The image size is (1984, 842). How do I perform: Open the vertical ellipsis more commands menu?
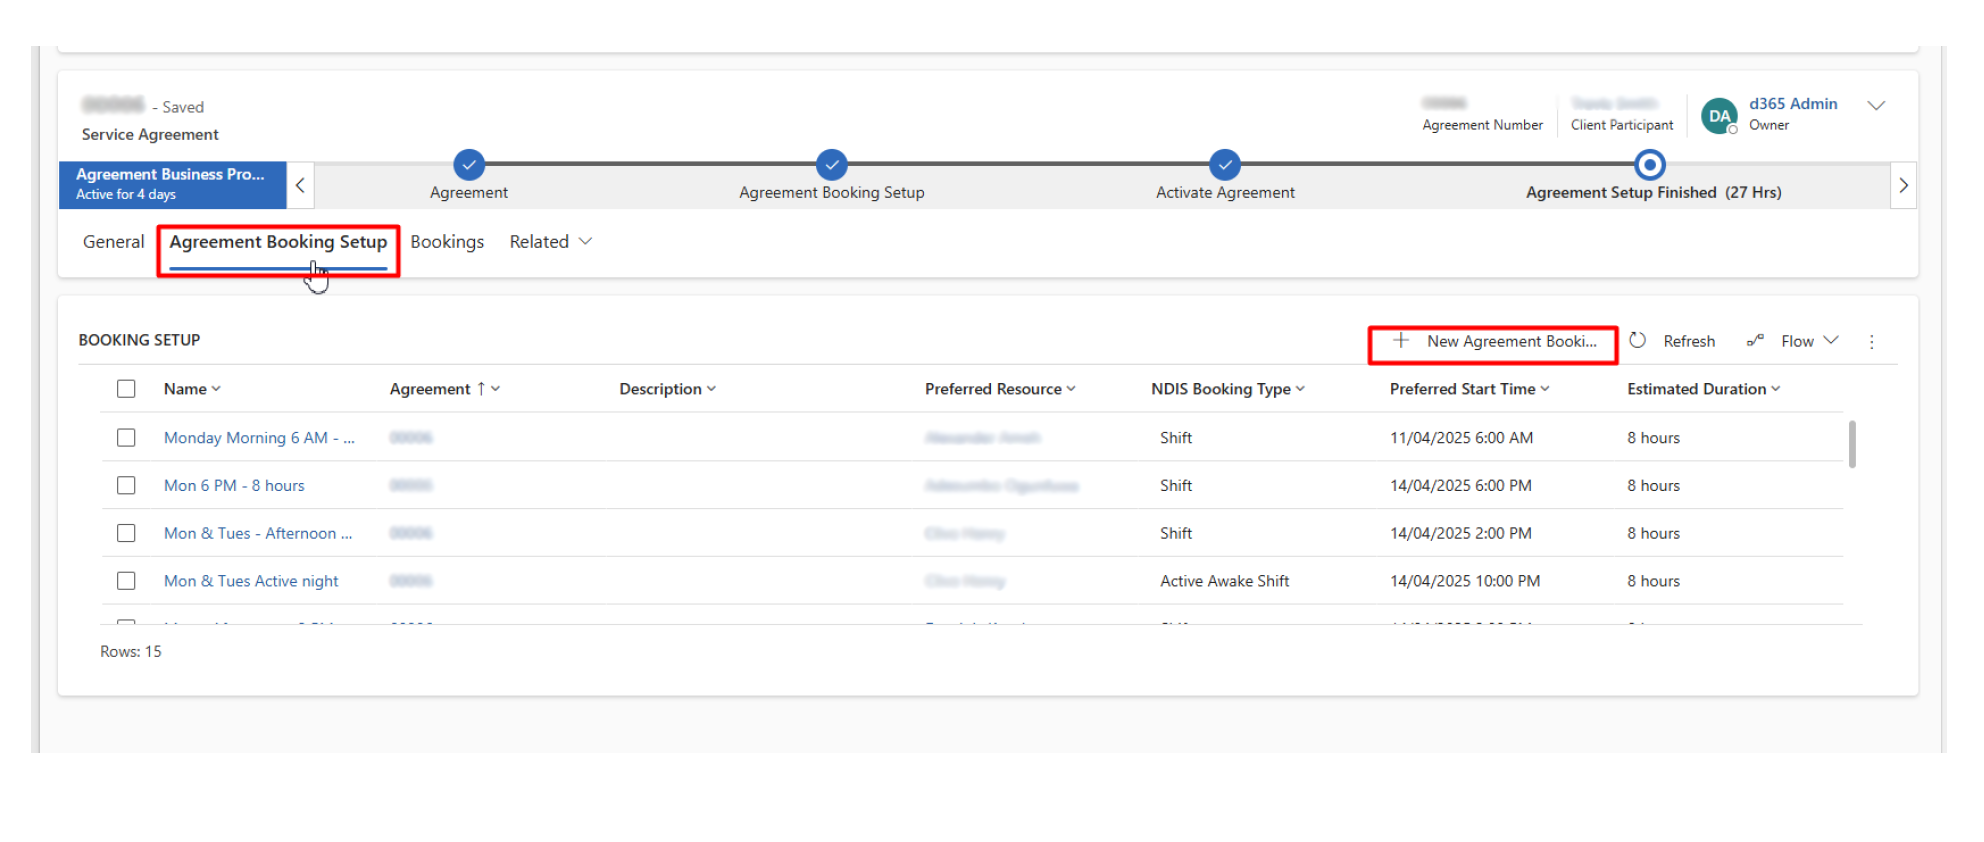(x=1871, y=342)
